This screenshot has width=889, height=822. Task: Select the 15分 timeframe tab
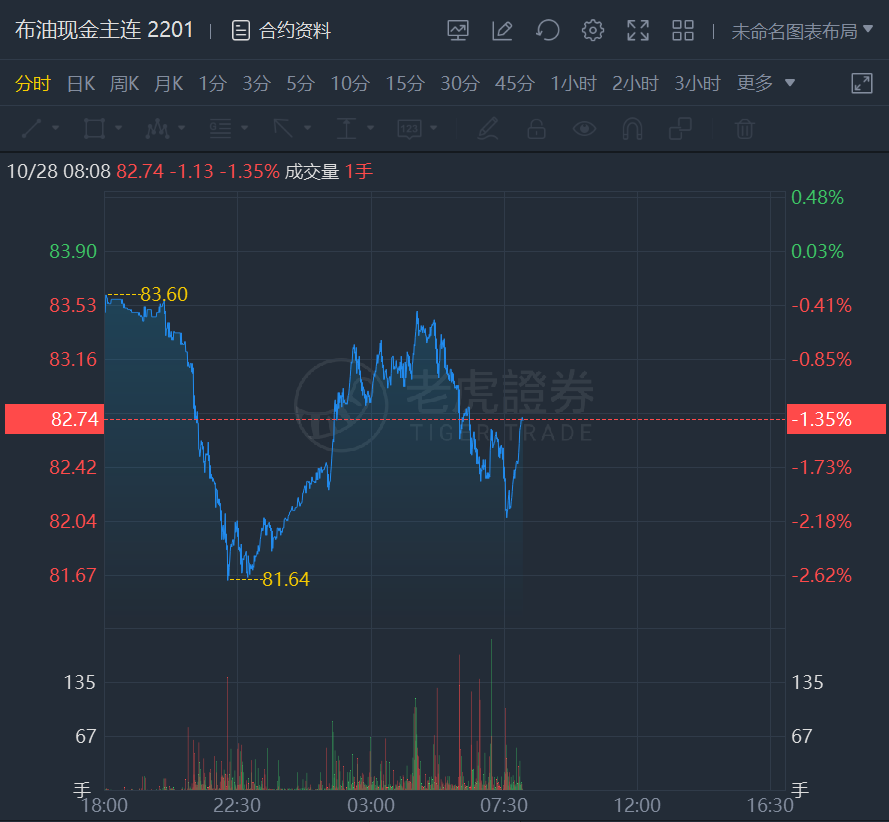coord(405,84)
